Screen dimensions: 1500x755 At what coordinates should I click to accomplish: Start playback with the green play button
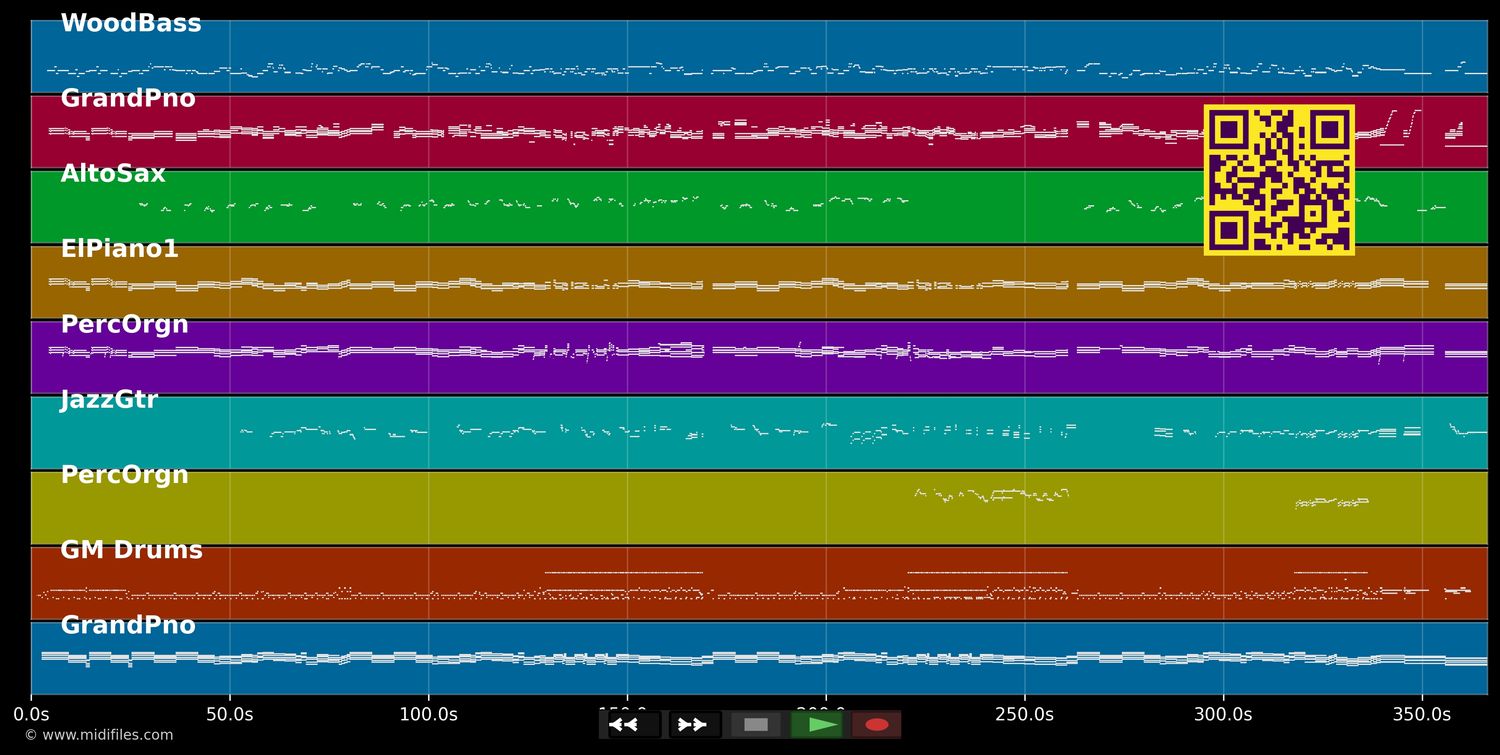817,725
